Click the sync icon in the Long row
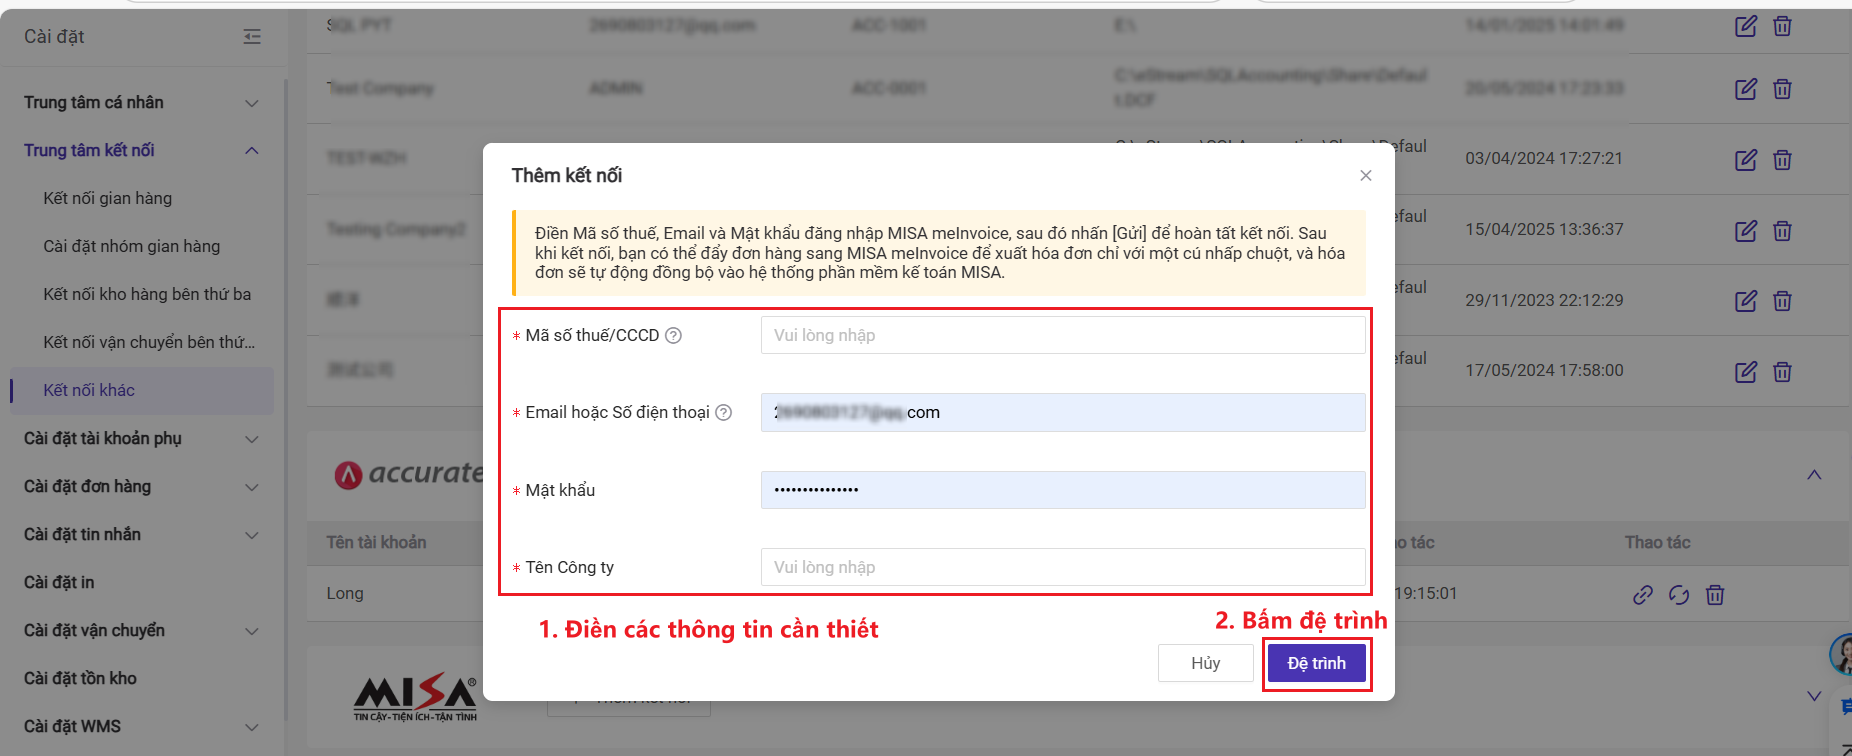1852x756 pixels. click(1679, 595)
